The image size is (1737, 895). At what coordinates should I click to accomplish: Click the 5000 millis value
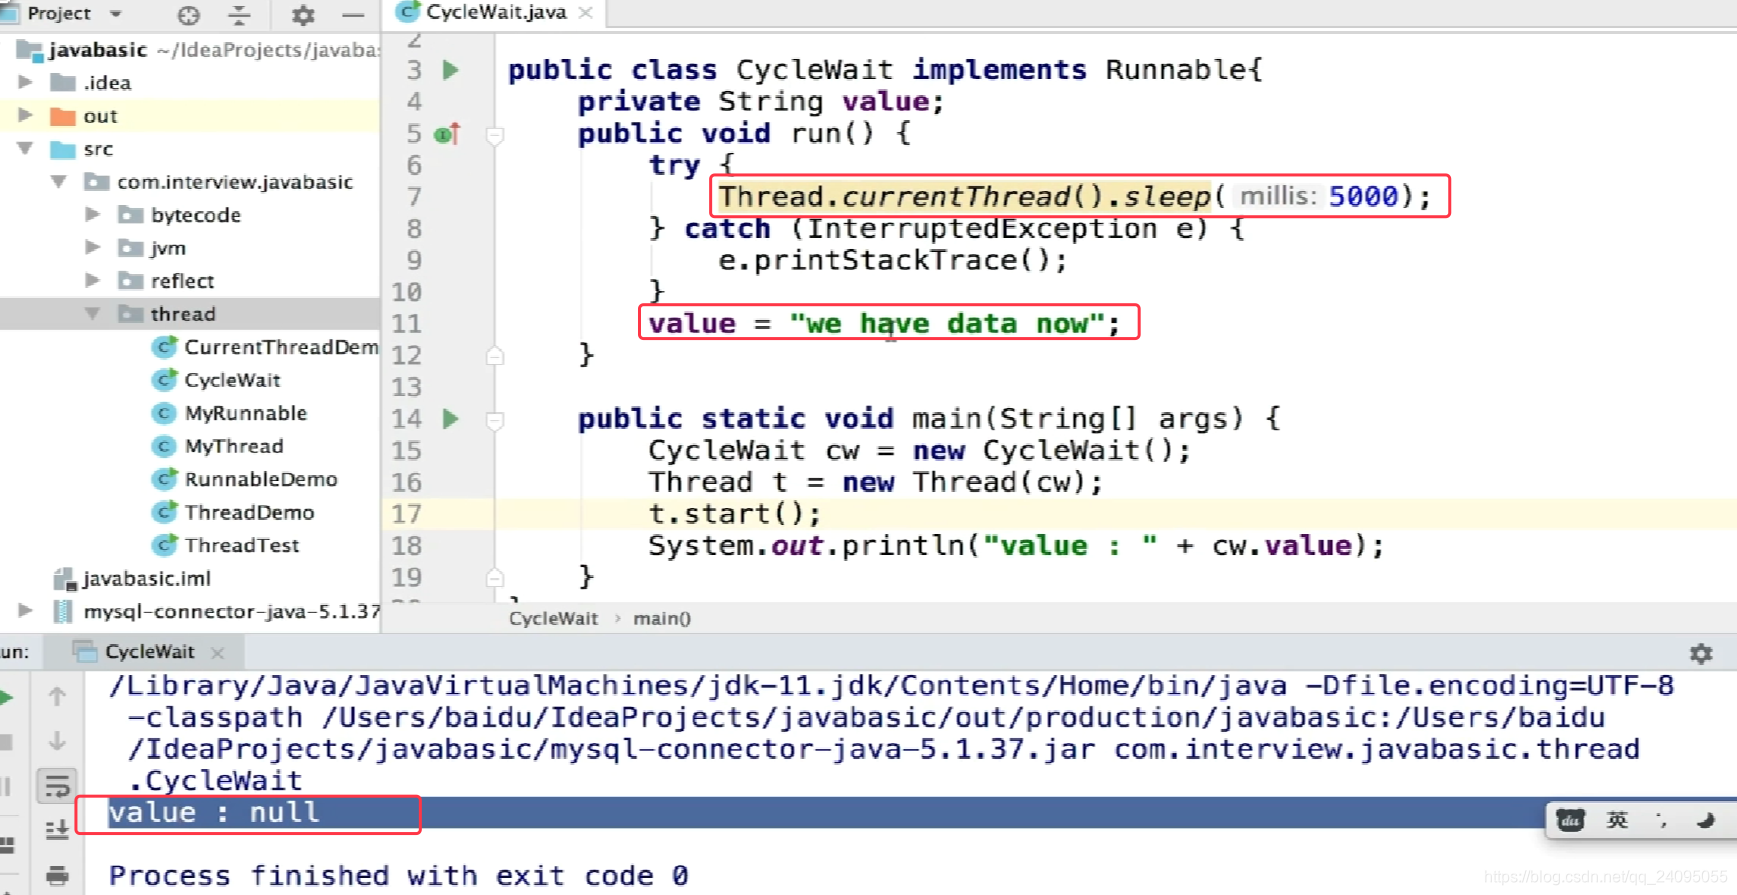point(1363,196)
